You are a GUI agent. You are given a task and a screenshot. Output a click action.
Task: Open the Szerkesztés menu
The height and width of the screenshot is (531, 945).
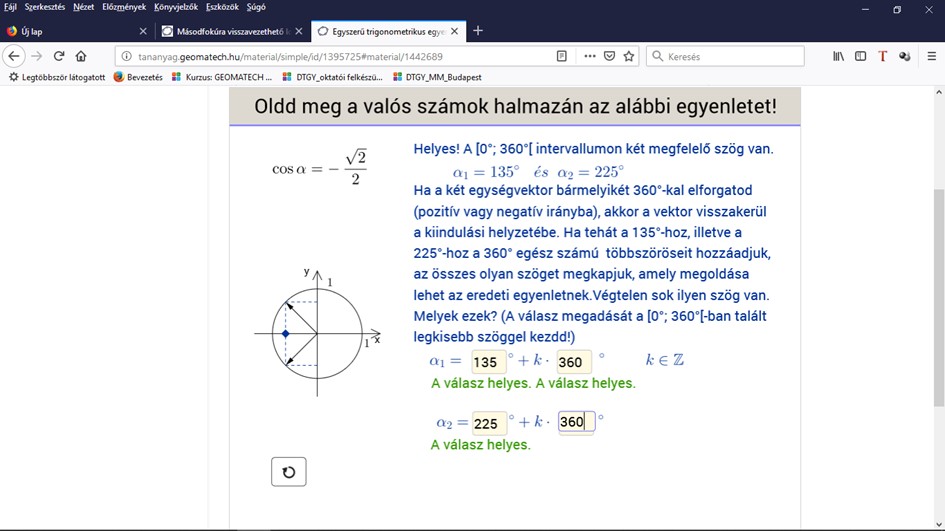coord(45,7)
